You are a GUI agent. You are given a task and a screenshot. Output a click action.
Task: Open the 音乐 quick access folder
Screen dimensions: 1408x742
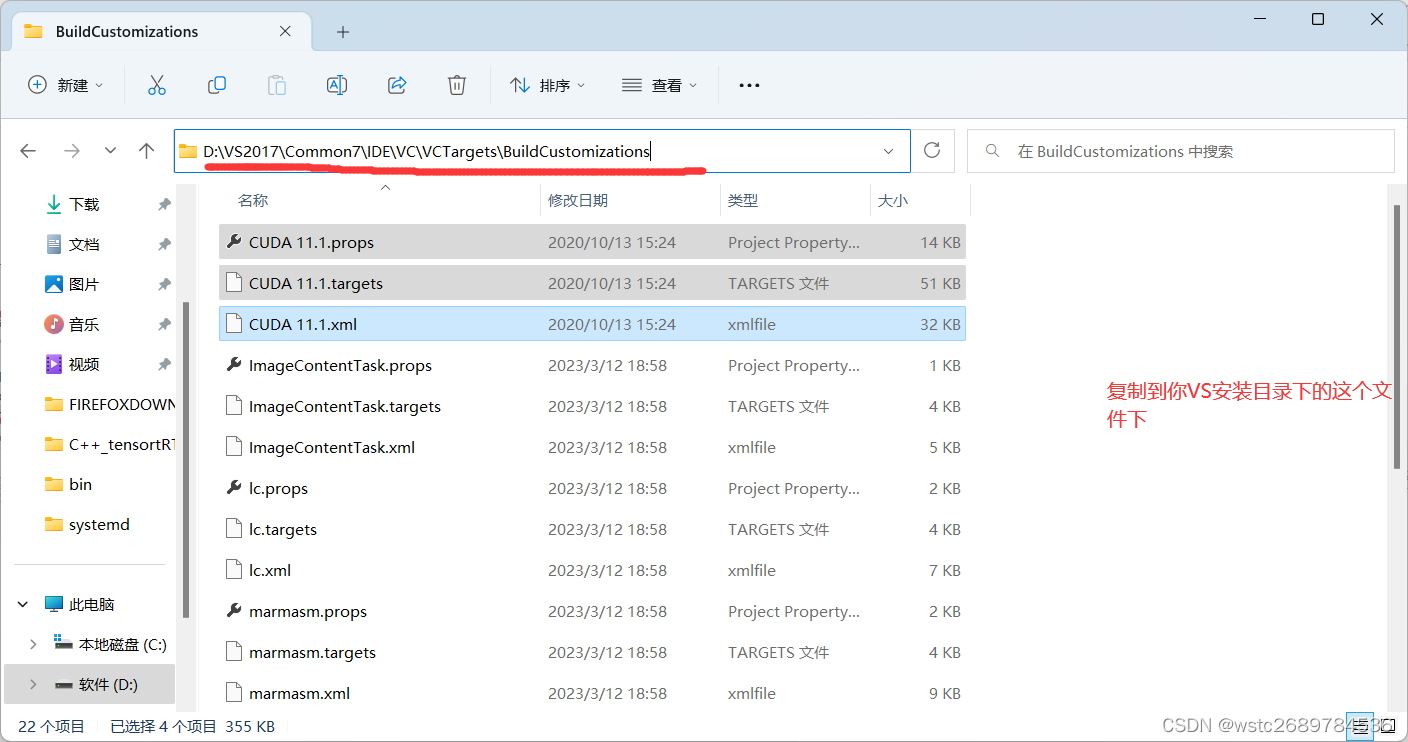pos(84,324)
